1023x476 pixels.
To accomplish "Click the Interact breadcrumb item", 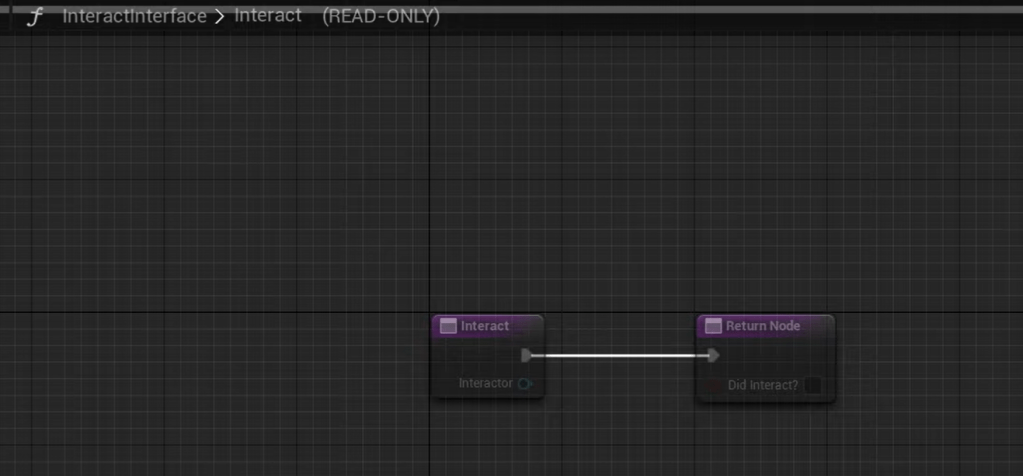I will tap(268, 17).
